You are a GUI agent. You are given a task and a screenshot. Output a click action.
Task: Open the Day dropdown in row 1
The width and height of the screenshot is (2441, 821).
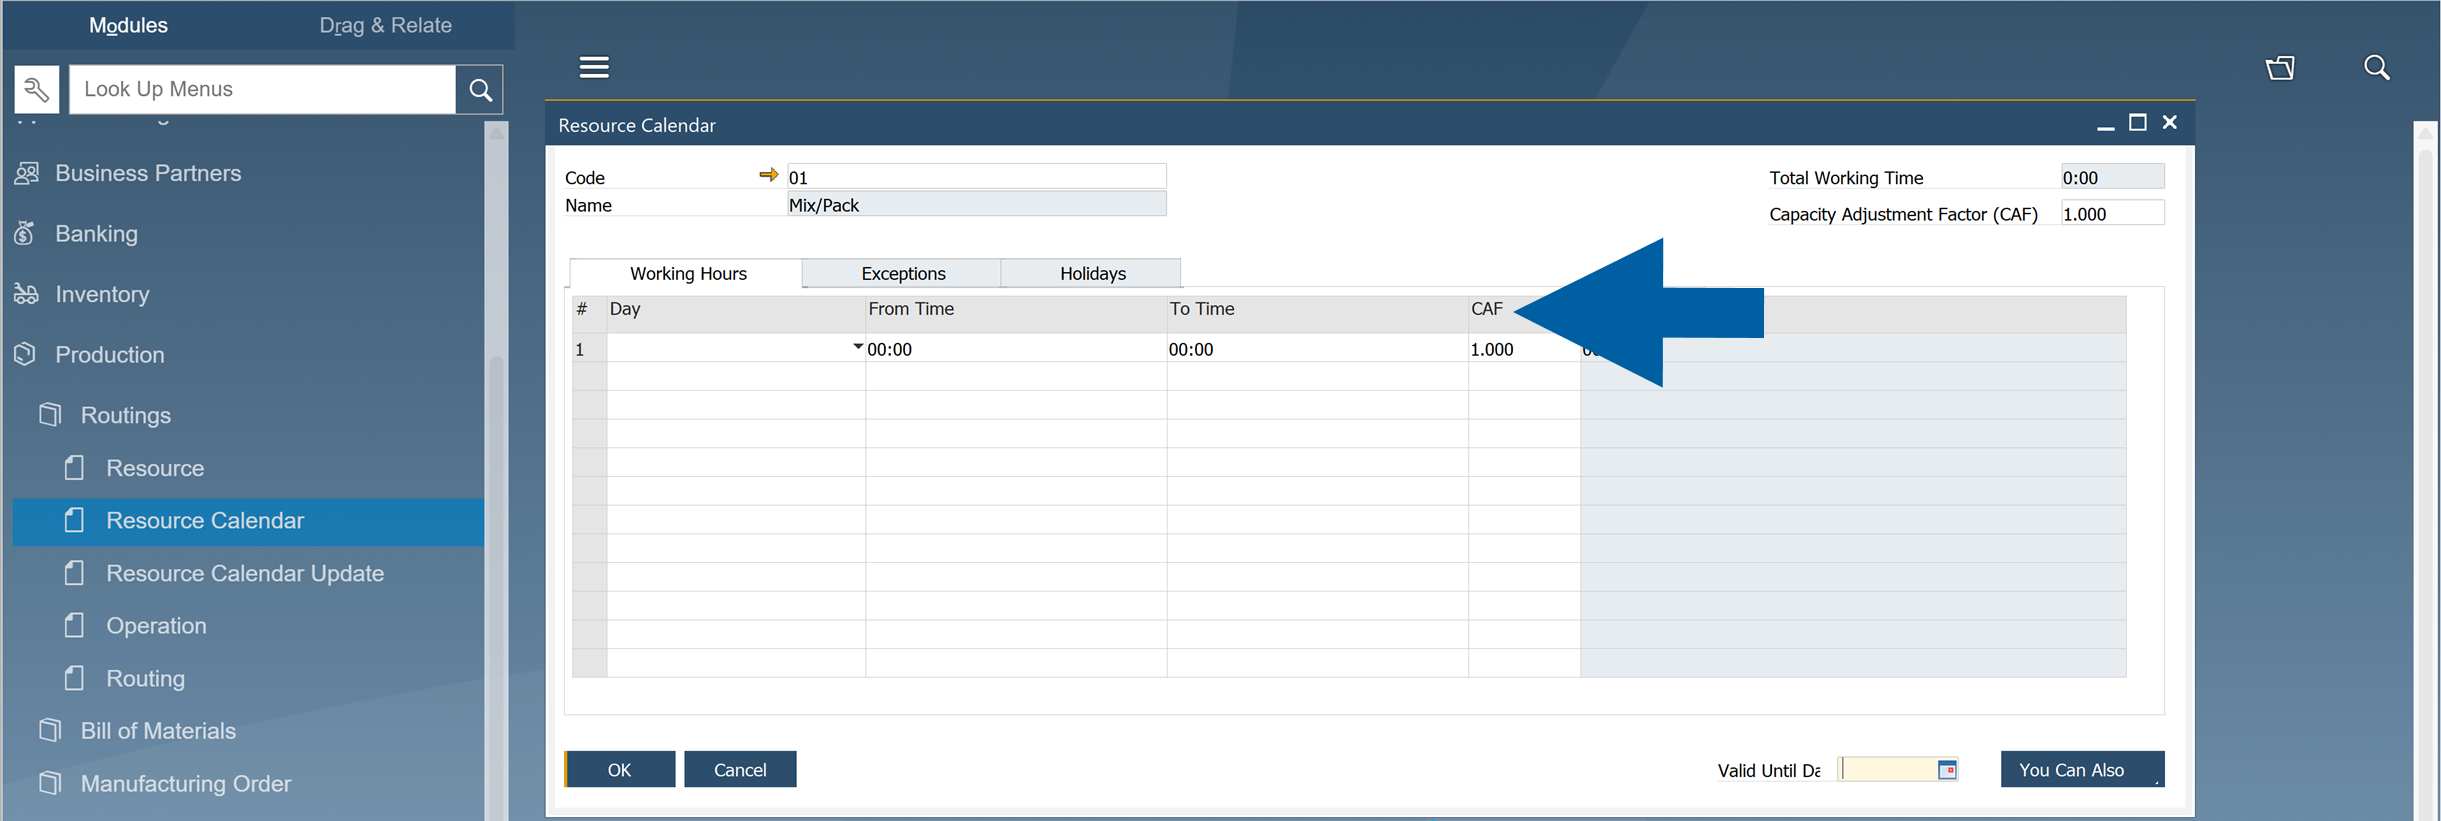coord(857,347)
